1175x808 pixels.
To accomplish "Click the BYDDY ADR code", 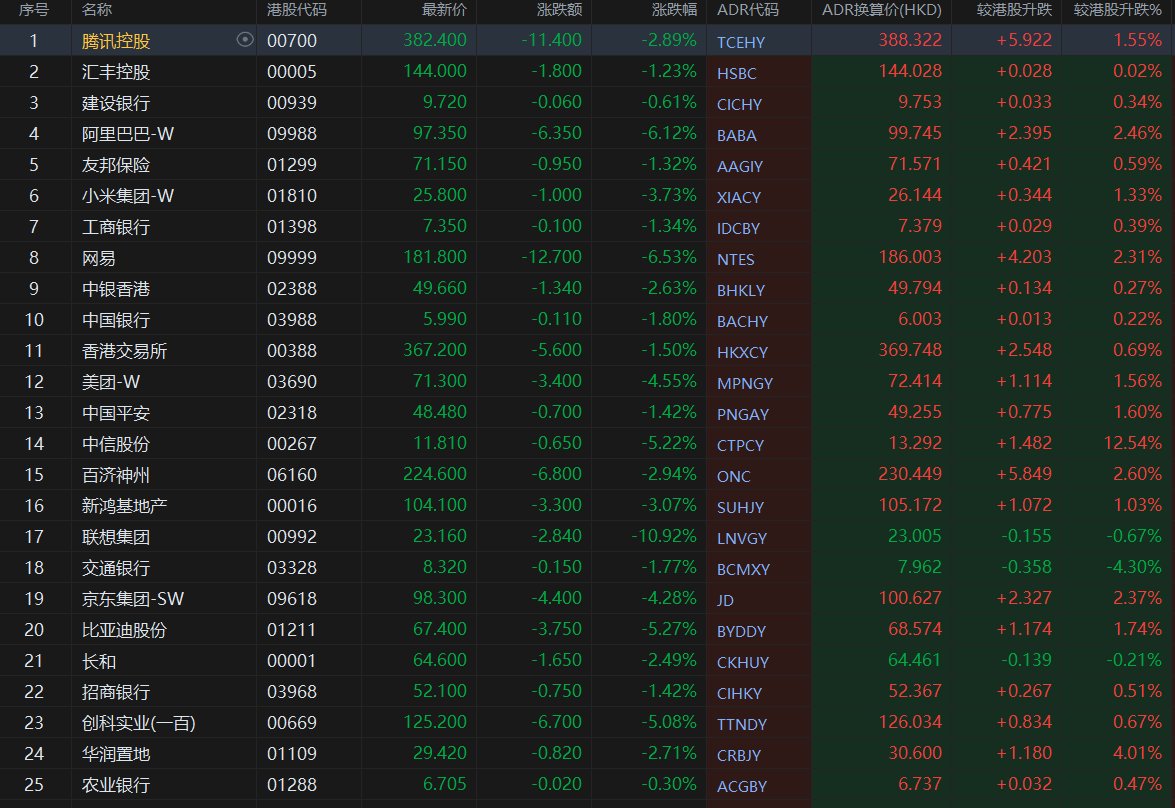I will (x=741, y=631).
